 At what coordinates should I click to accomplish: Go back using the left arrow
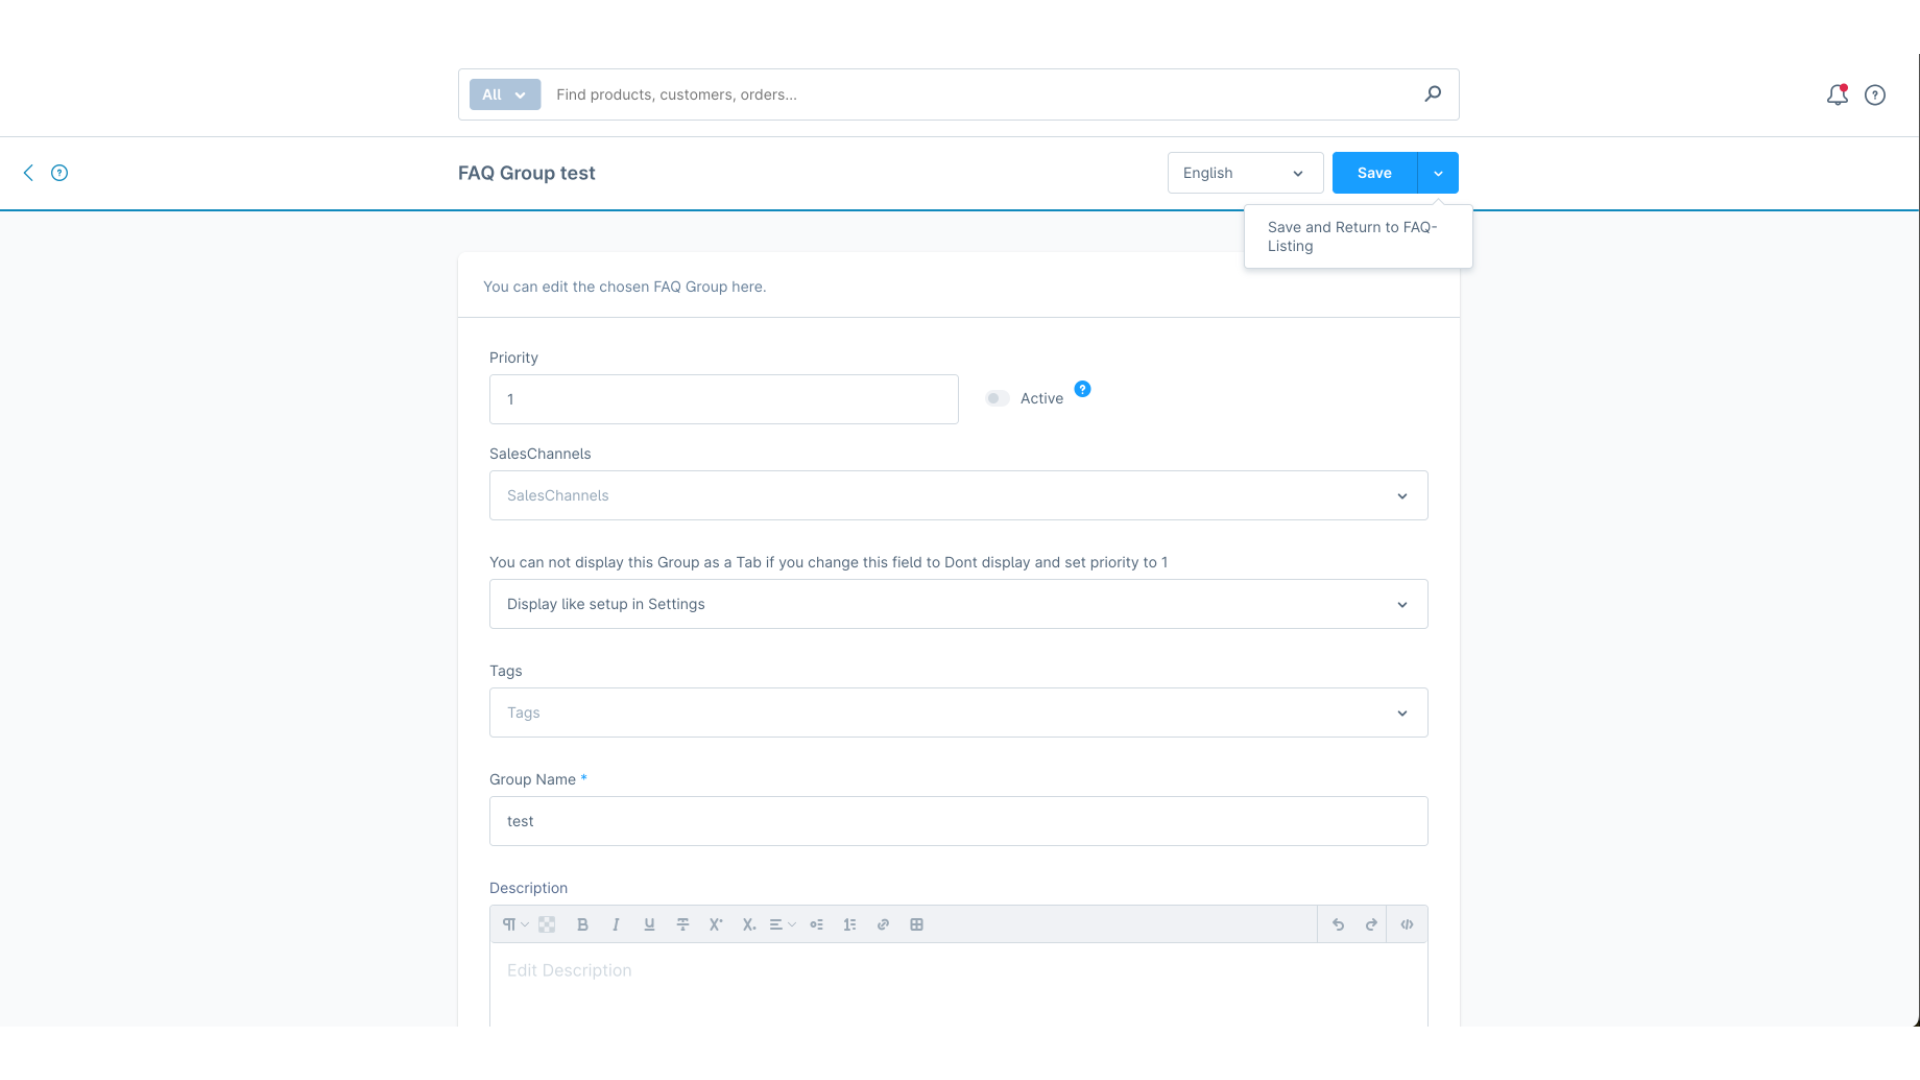point(28,173)
